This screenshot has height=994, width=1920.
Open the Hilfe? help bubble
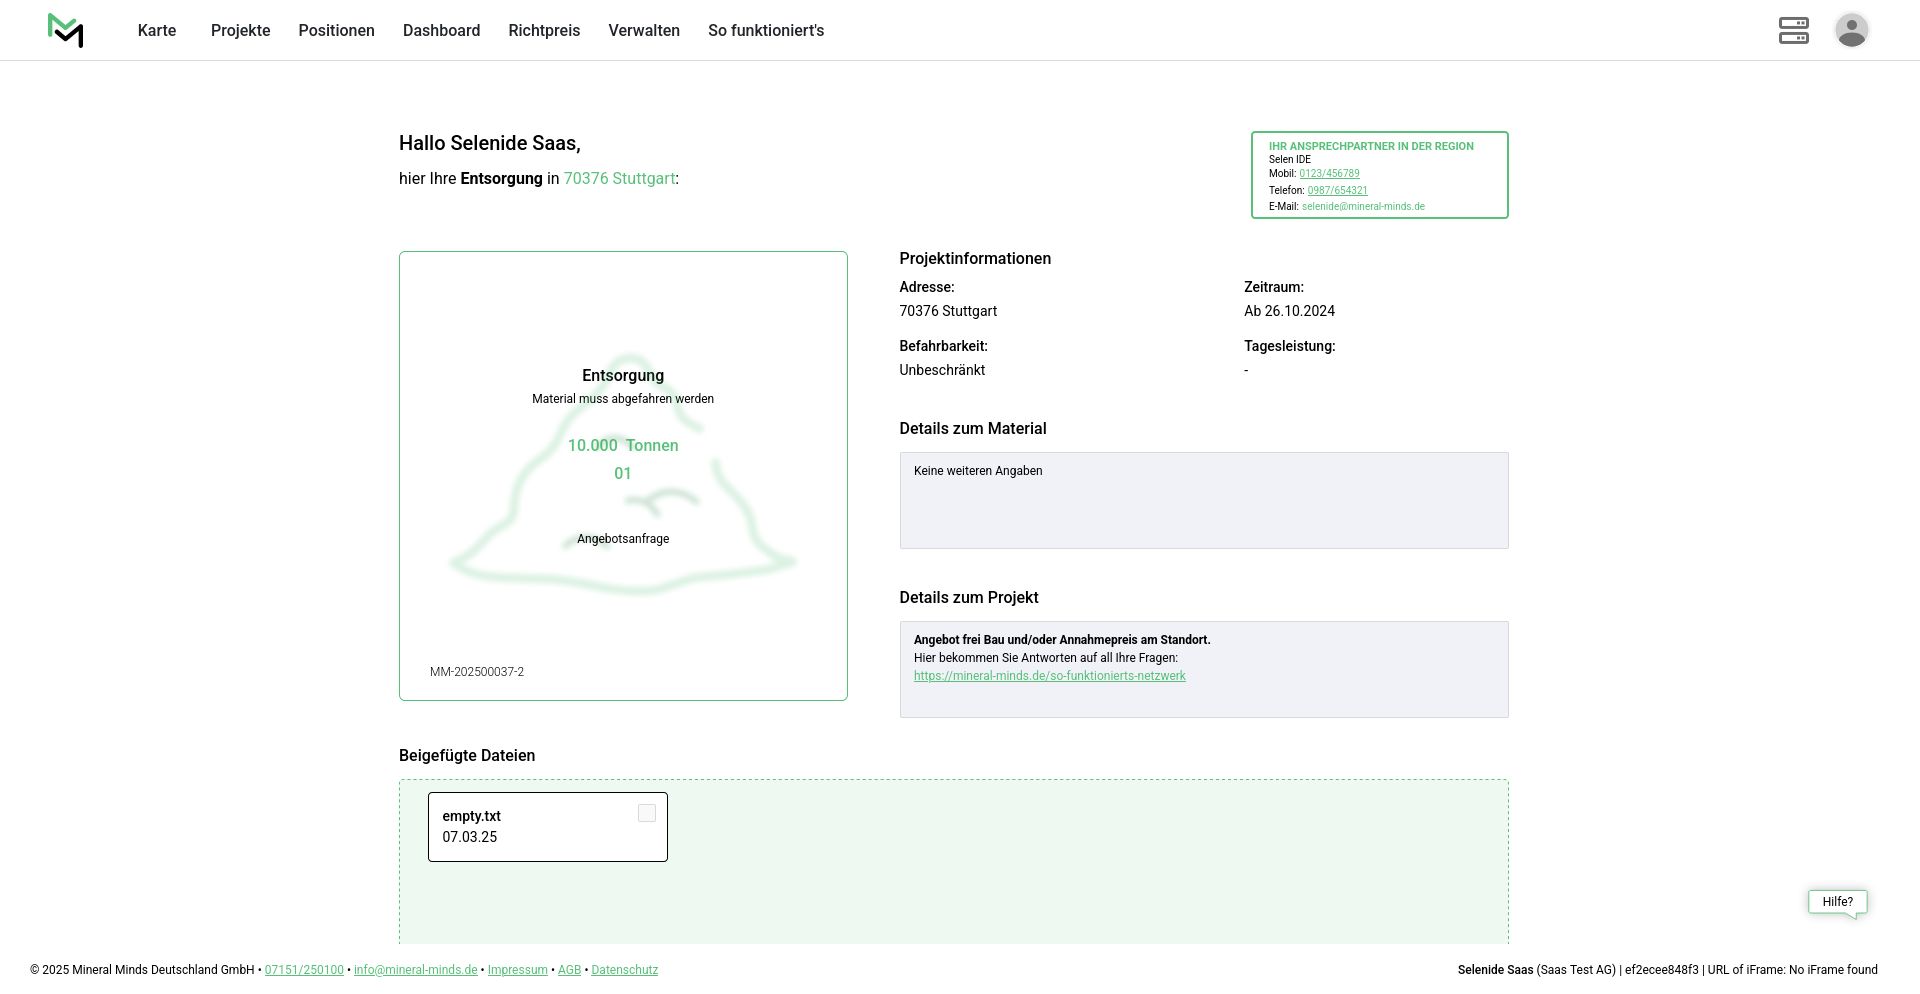[x=1837, y=902]
